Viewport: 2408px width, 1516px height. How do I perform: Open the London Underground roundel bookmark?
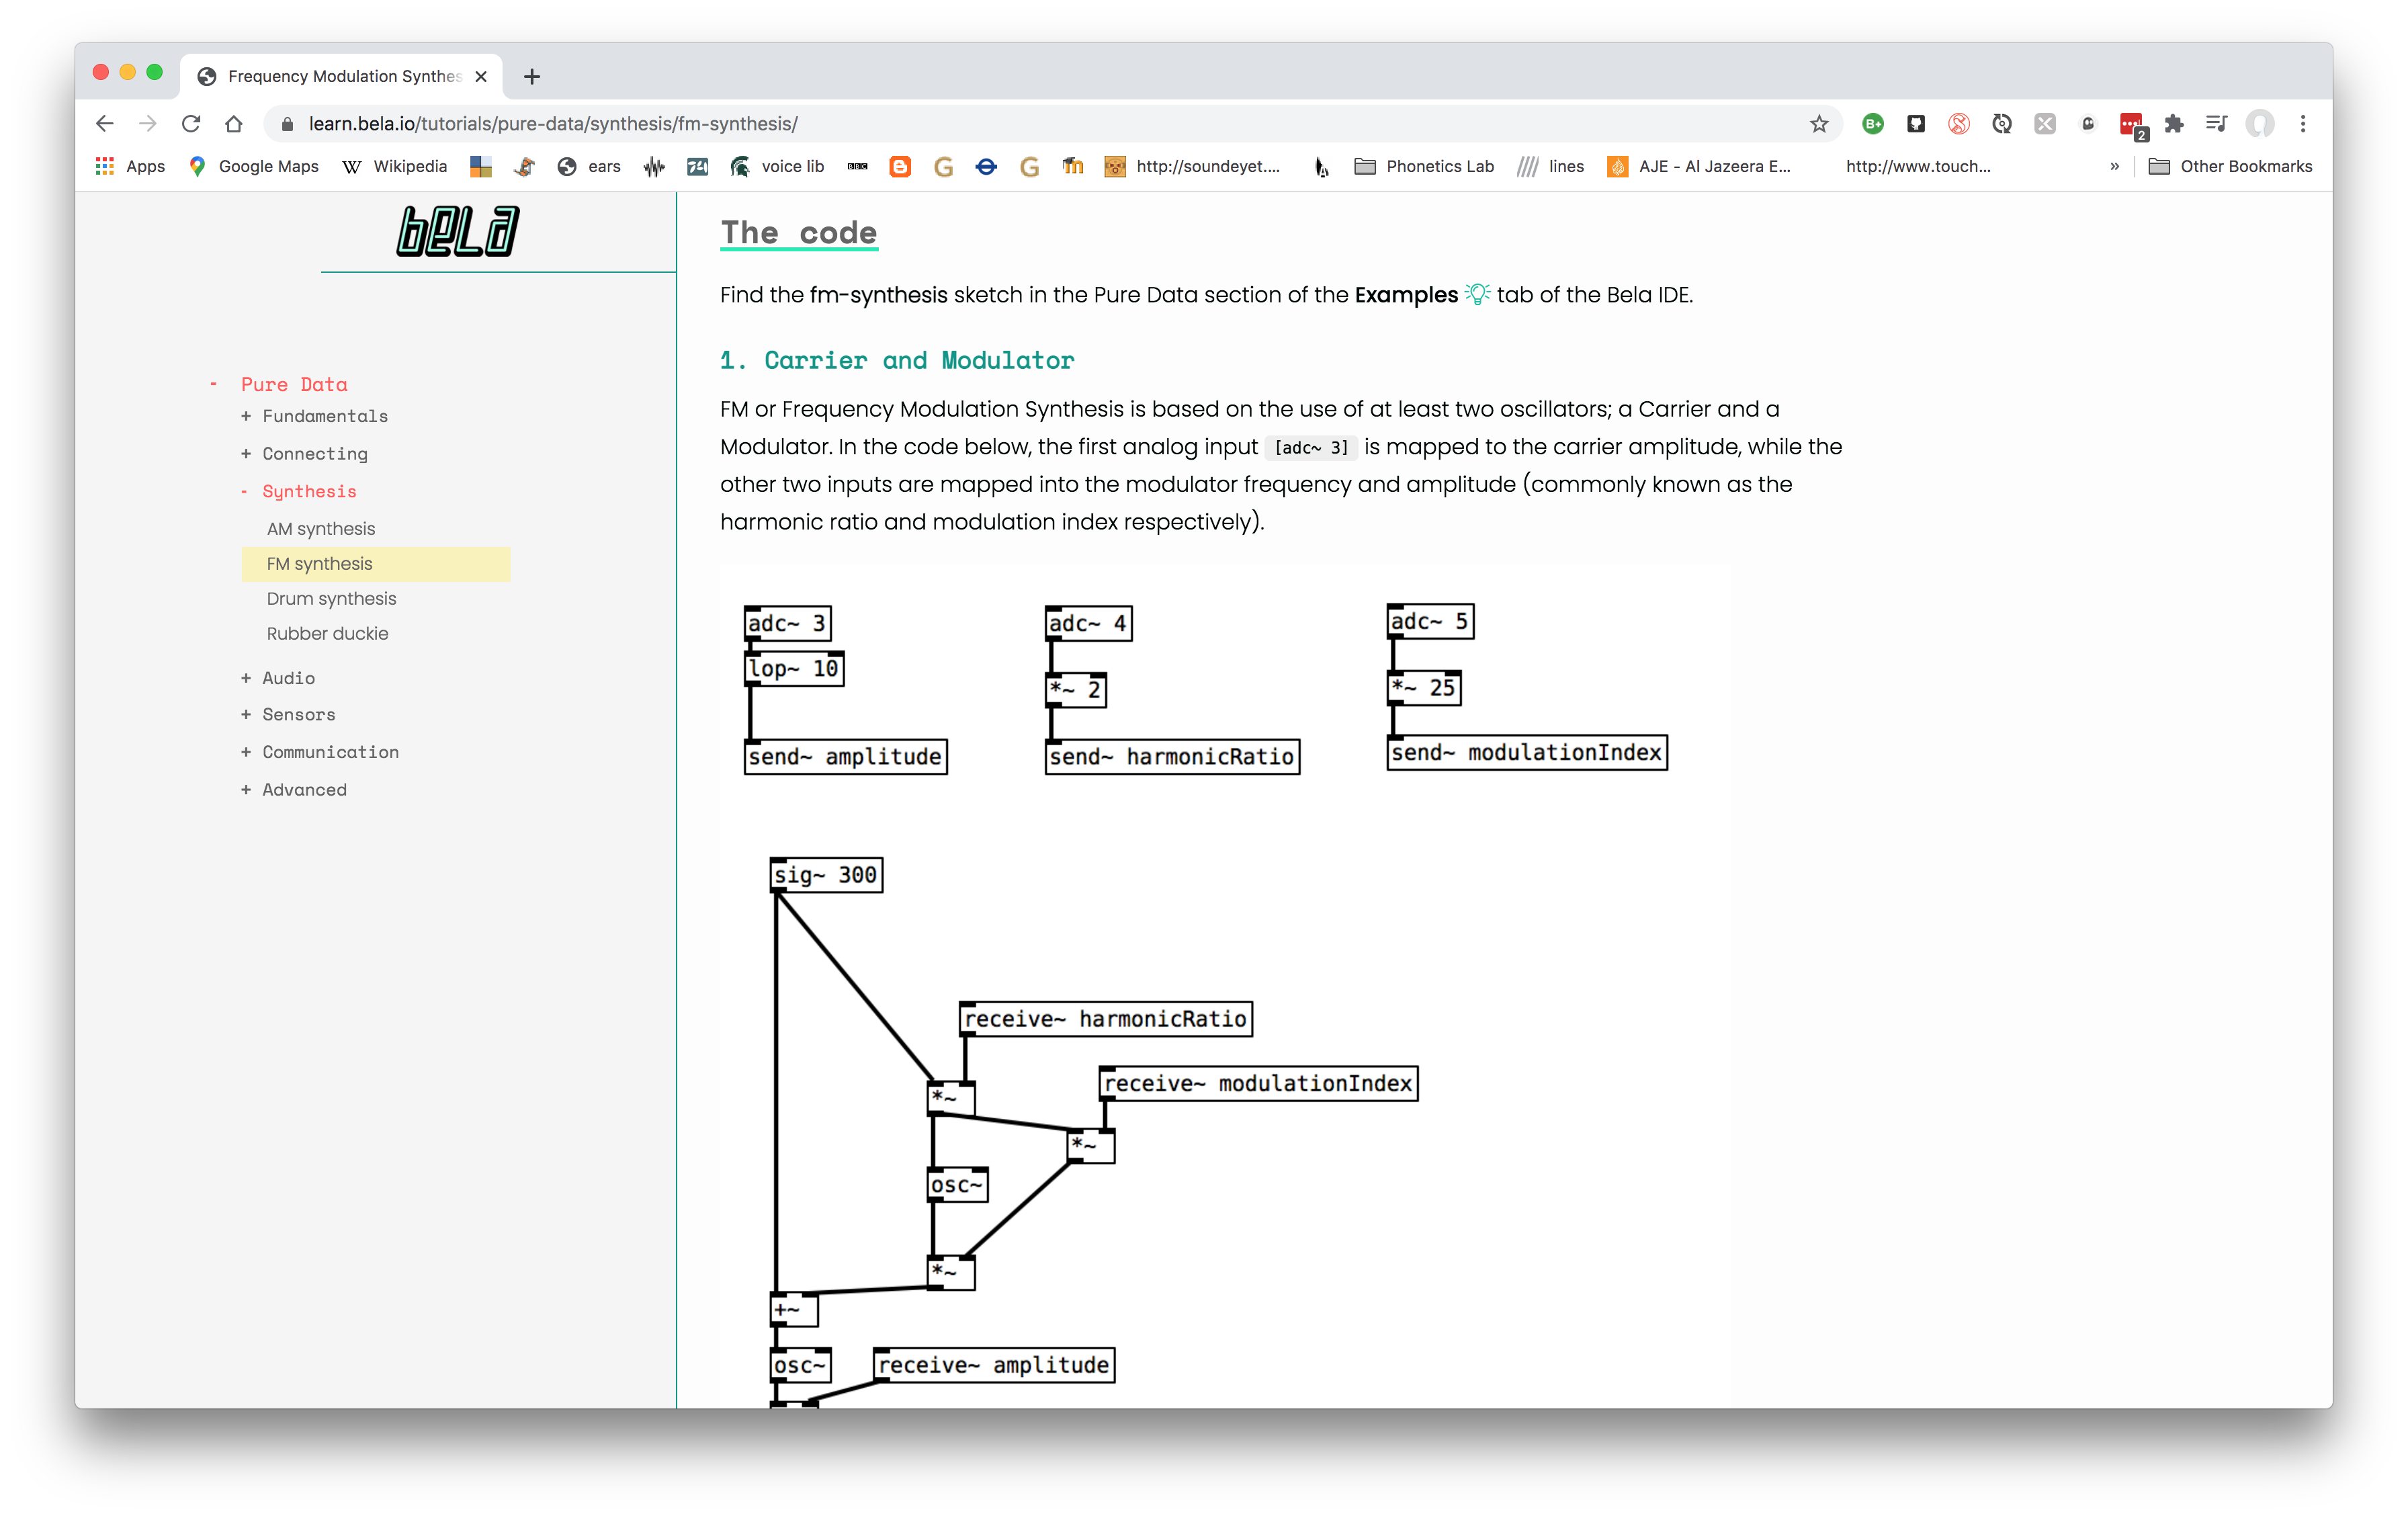point(986,166)
